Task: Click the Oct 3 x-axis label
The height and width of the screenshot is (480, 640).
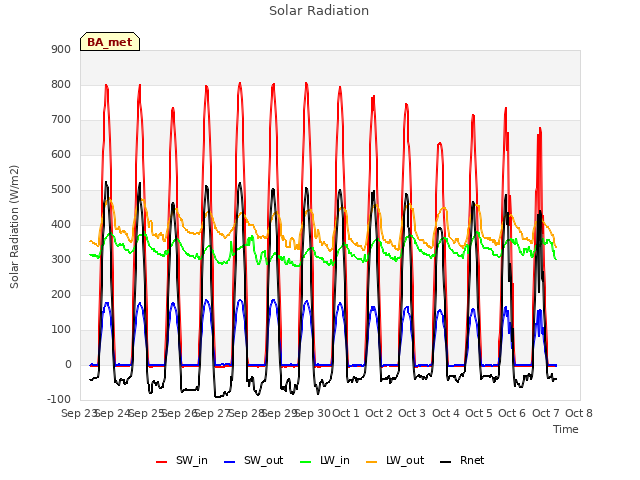Action: click(x=412, y=413)
